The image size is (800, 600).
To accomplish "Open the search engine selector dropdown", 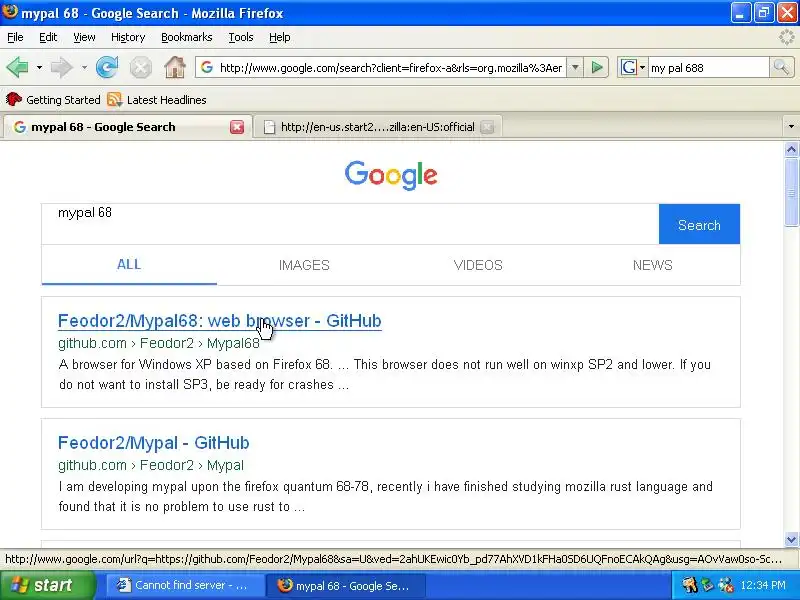I will coord(633,67).
